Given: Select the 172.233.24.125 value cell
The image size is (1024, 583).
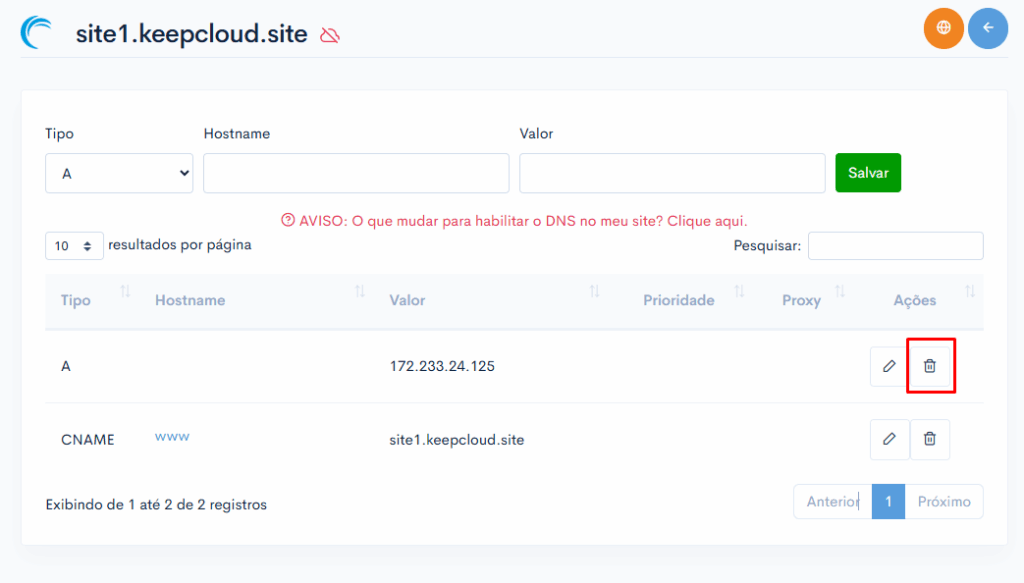Looking at the screenshot, I should tap(442, 366).
